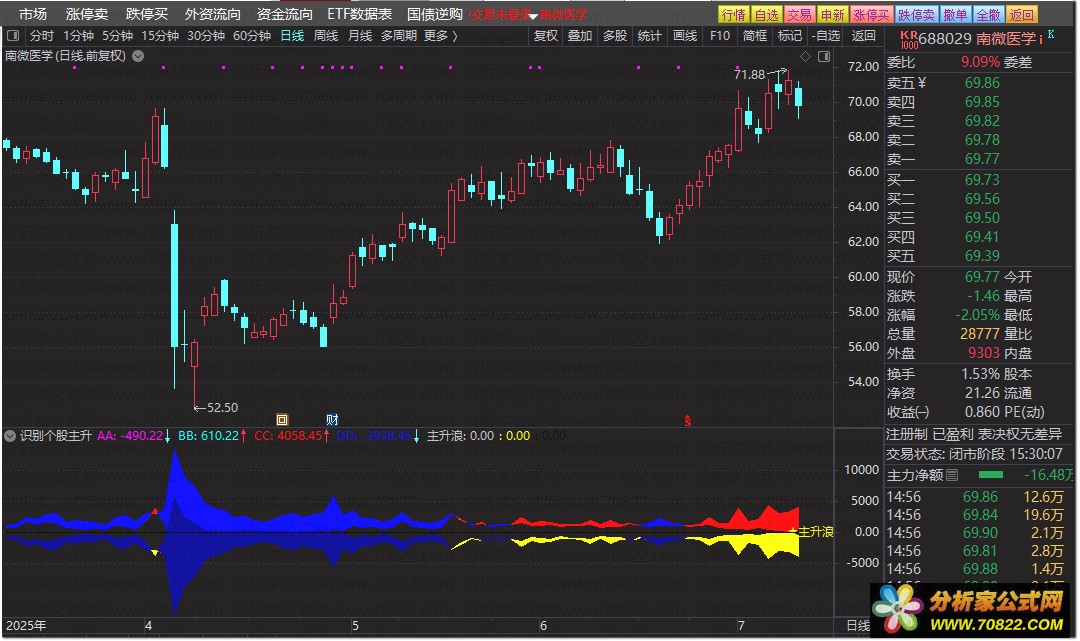Click the 叠加 overlay toolbar button
Screen dimensions: 1080x641
click(x=580, y=35)
